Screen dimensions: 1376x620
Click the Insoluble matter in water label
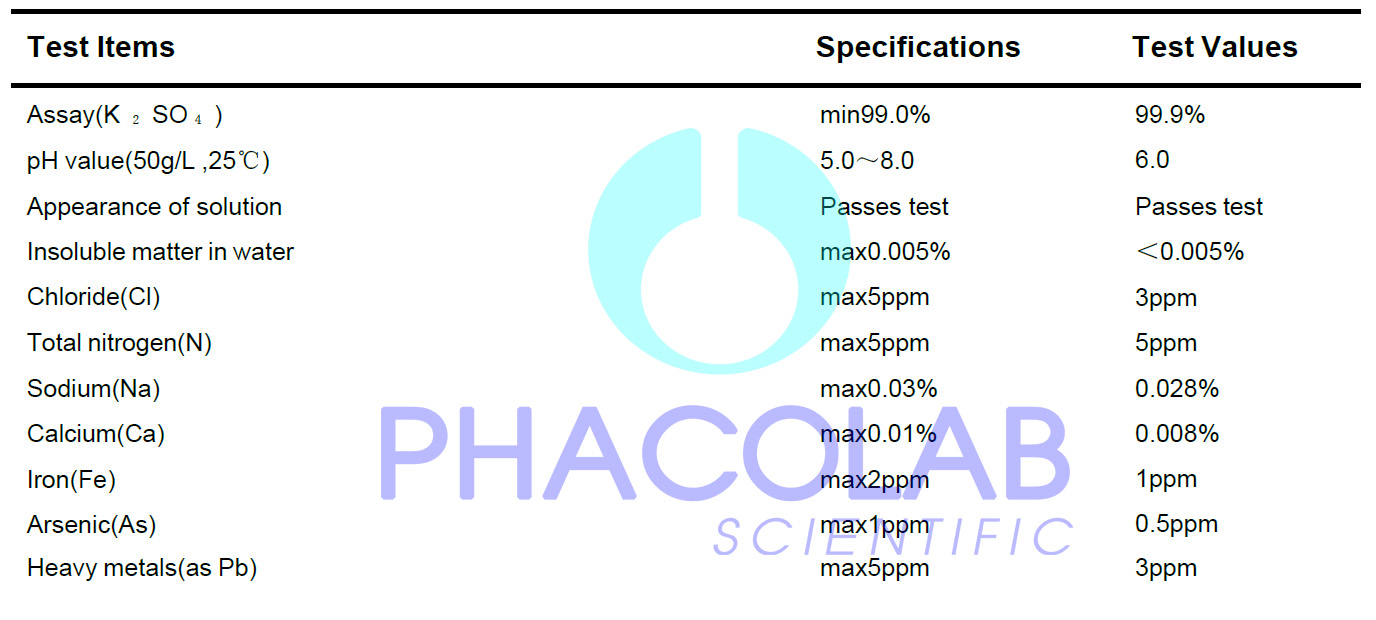click(160, 252)
